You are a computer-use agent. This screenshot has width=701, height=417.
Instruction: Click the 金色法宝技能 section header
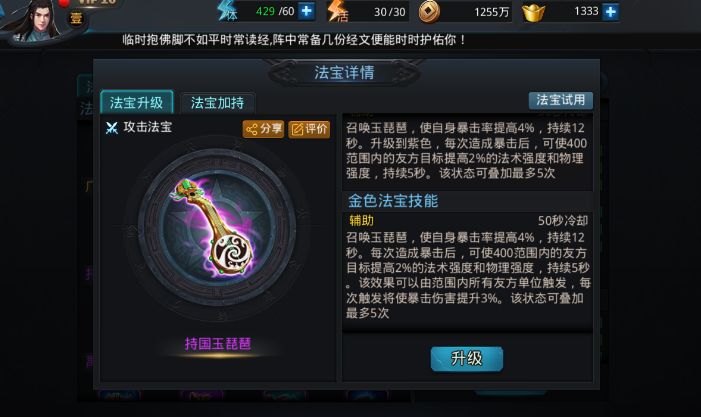tap(393, 201)
